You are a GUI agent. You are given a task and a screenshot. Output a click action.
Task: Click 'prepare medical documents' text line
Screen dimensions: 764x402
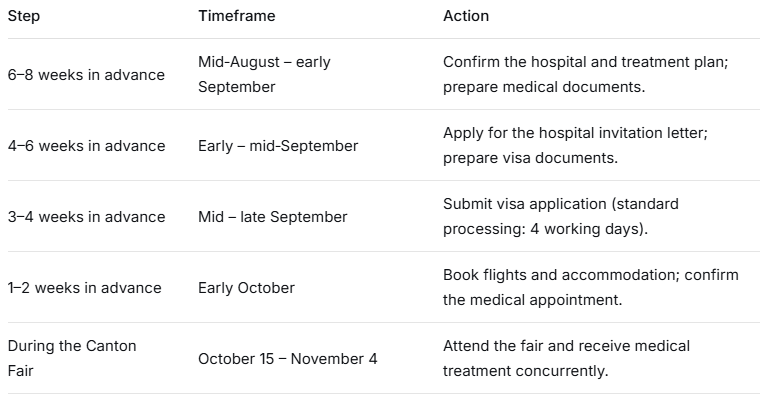(x=544, y=87)
